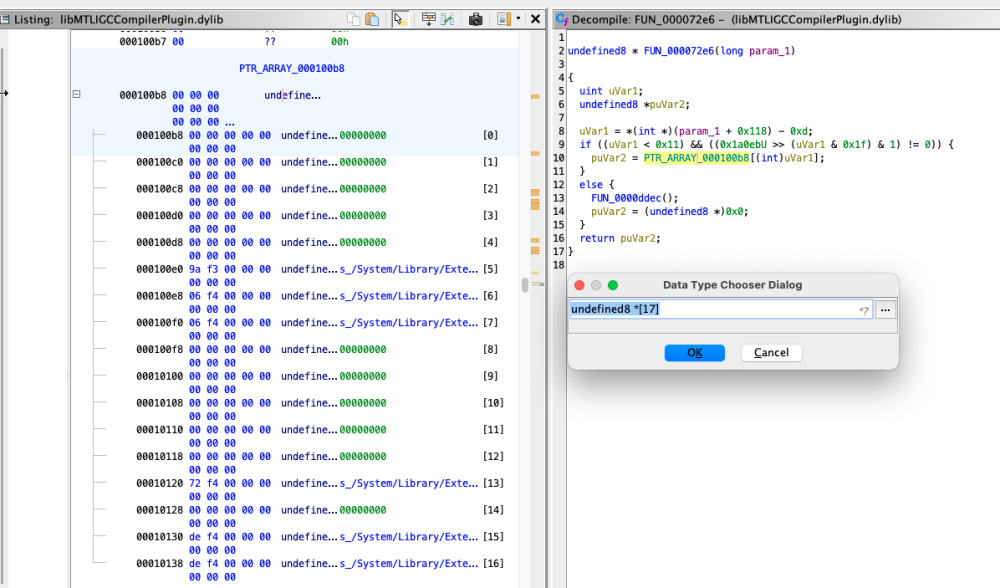Open the browser field formatter icon
Viewport: 1000px width, 588px height.
(x=429, y=19)
